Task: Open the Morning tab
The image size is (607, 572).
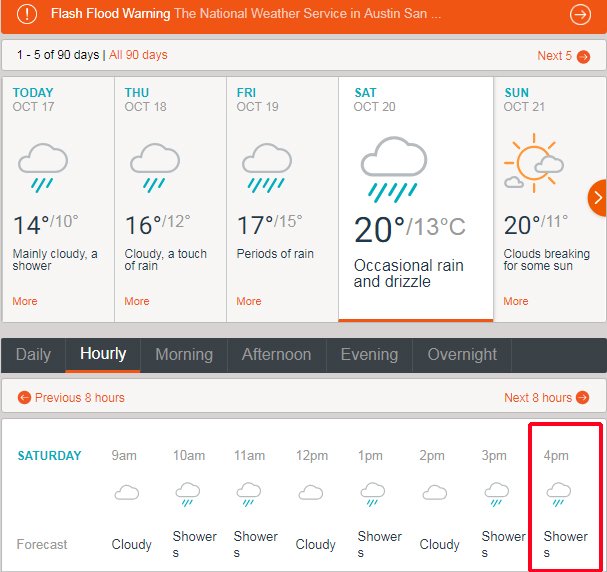Action: pos(184,355)
